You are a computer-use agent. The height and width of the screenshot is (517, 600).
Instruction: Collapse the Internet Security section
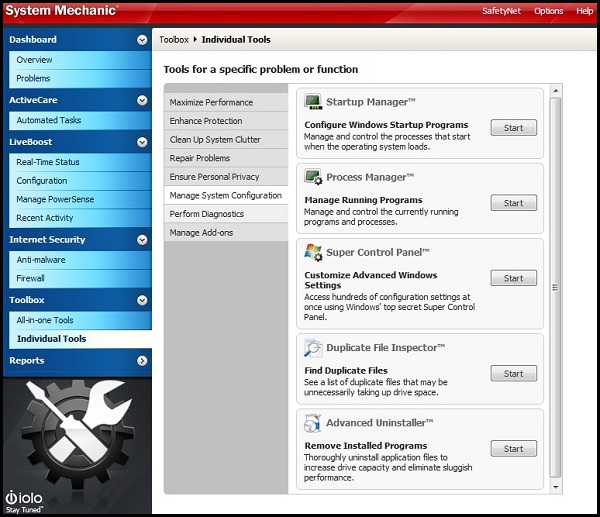tap(142, 240)
